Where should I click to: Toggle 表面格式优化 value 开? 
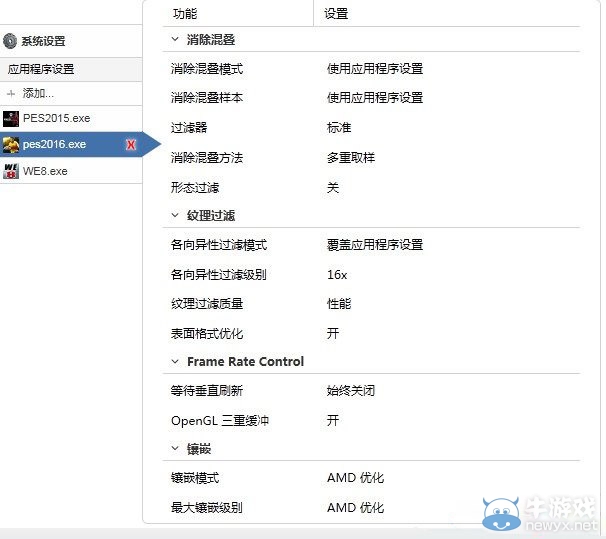tap(333, 333)
